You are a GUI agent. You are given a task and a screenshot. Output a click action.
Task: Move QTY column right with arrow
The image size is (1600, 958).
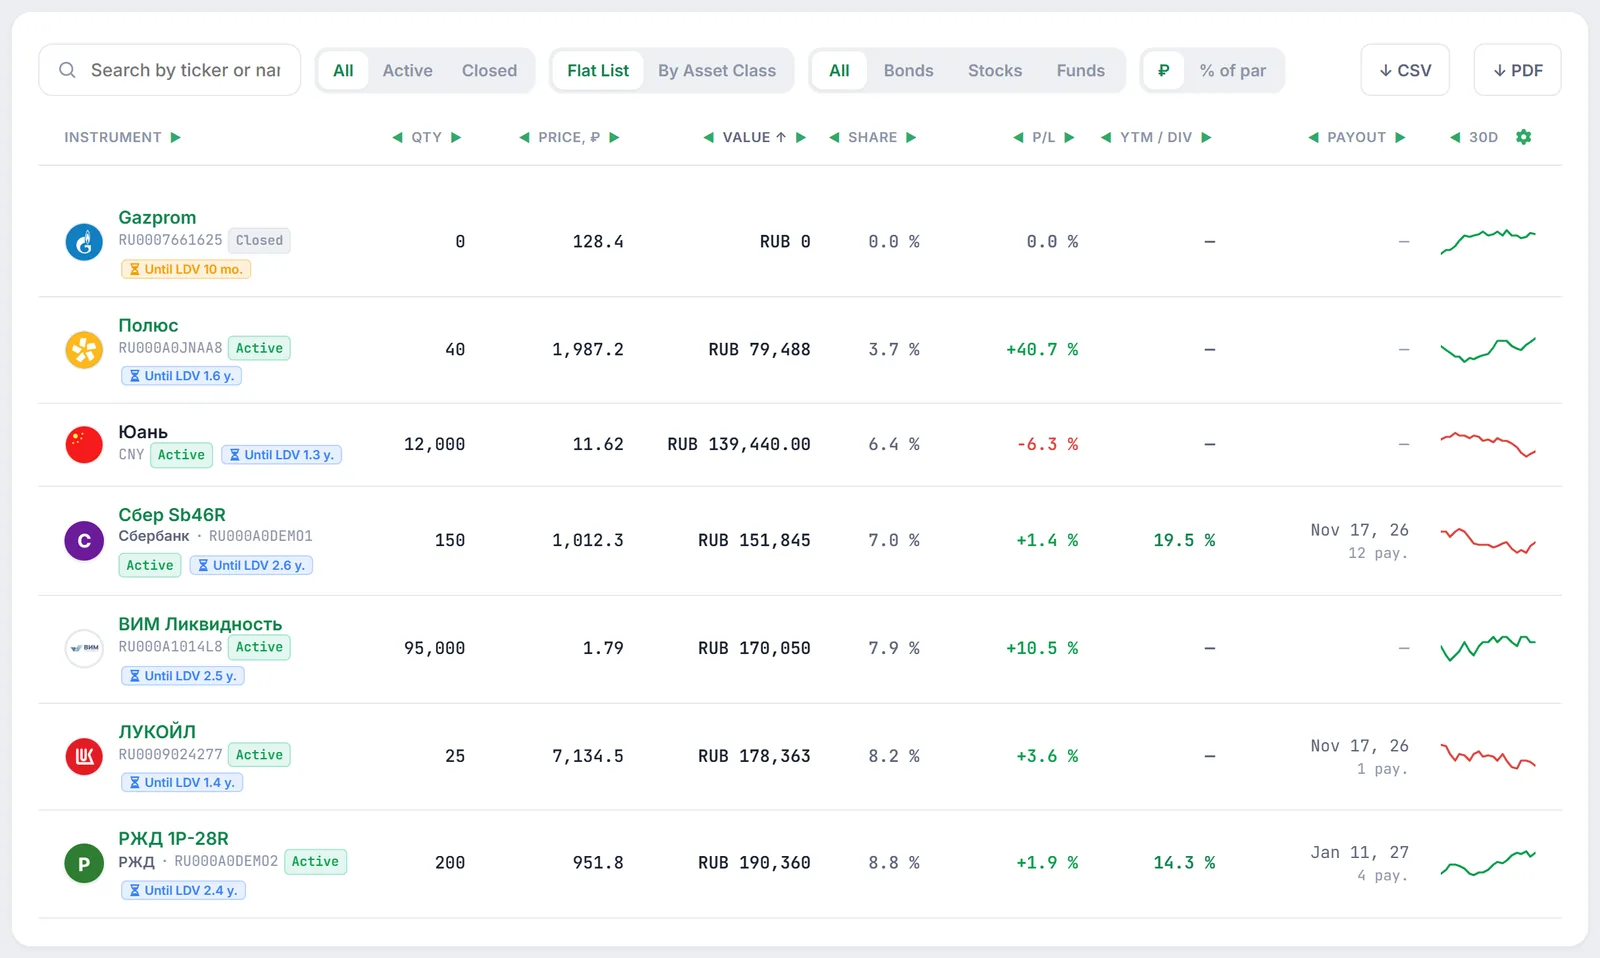456,137
